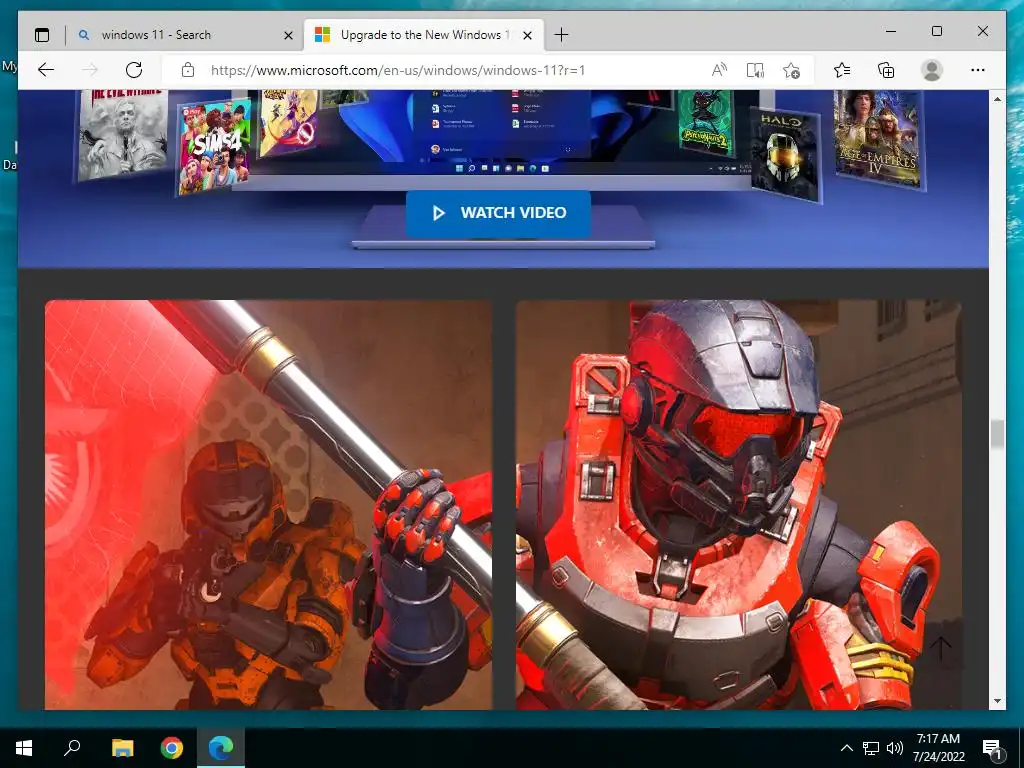Click the page scrollbar thumb

997,434
